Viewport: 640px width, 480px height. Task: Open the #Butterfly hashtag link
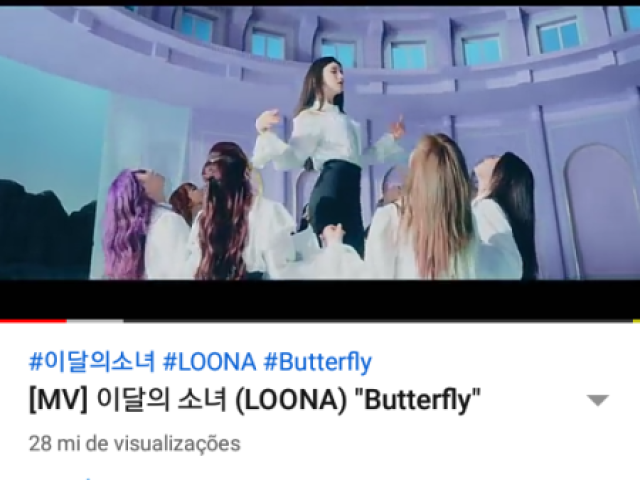pyautogui.click(x=318, y=361)
